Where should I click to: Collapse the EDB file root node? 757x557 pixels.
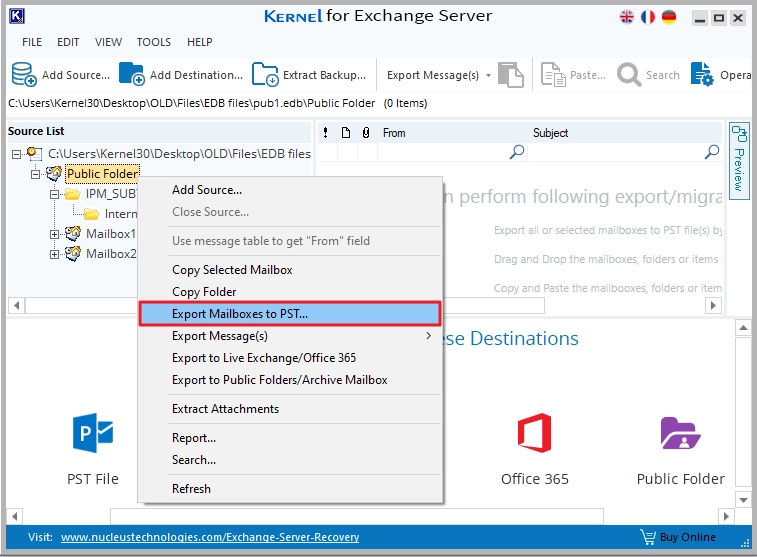click(16, 154)
